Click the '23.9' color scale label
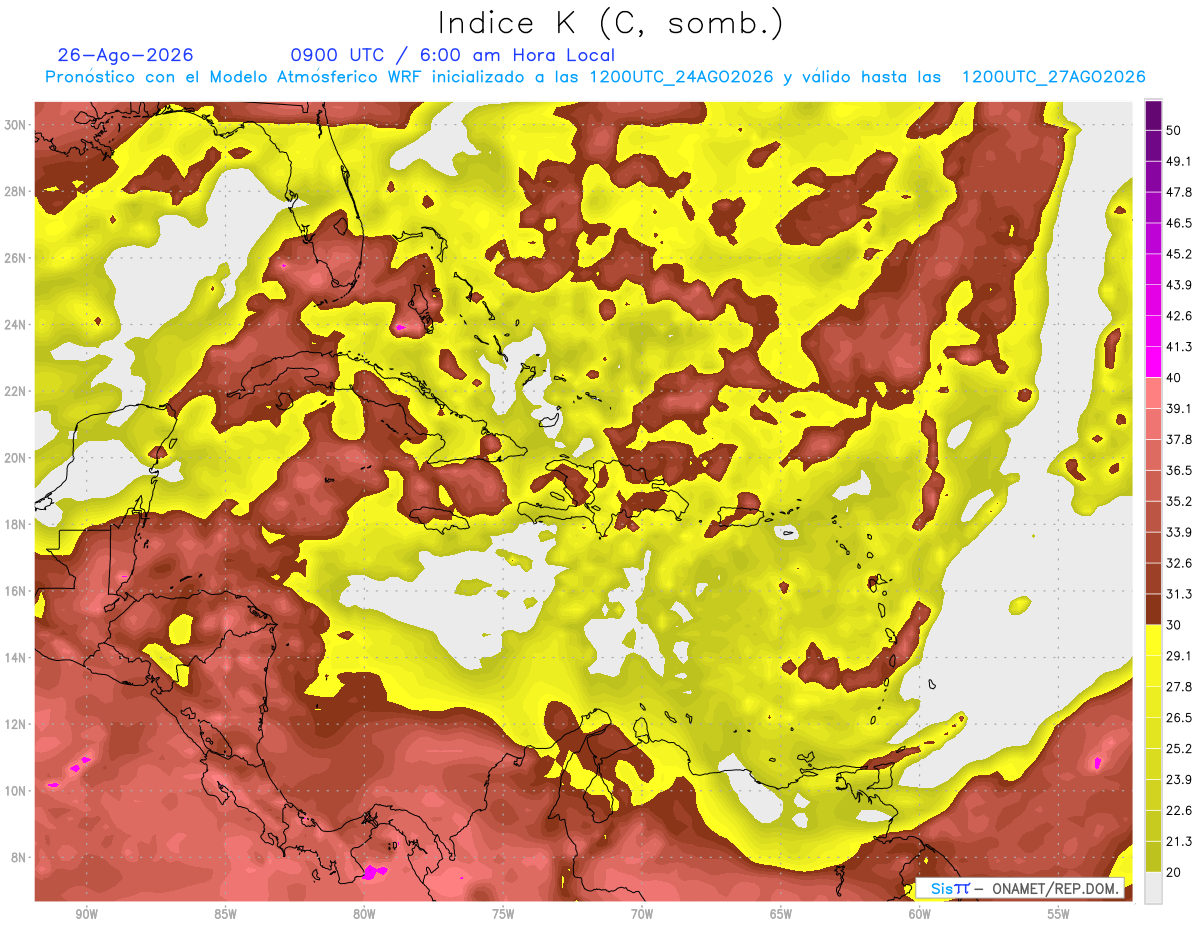 pyautogui.click(x=1179, y=780)
